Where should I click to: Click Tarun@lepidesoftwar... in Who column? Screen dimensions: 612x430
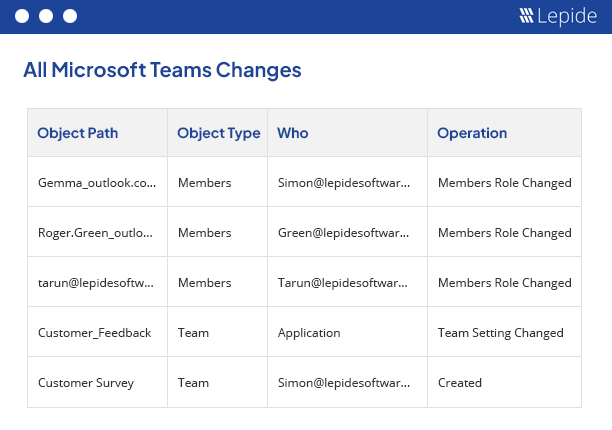coord(343,283)
